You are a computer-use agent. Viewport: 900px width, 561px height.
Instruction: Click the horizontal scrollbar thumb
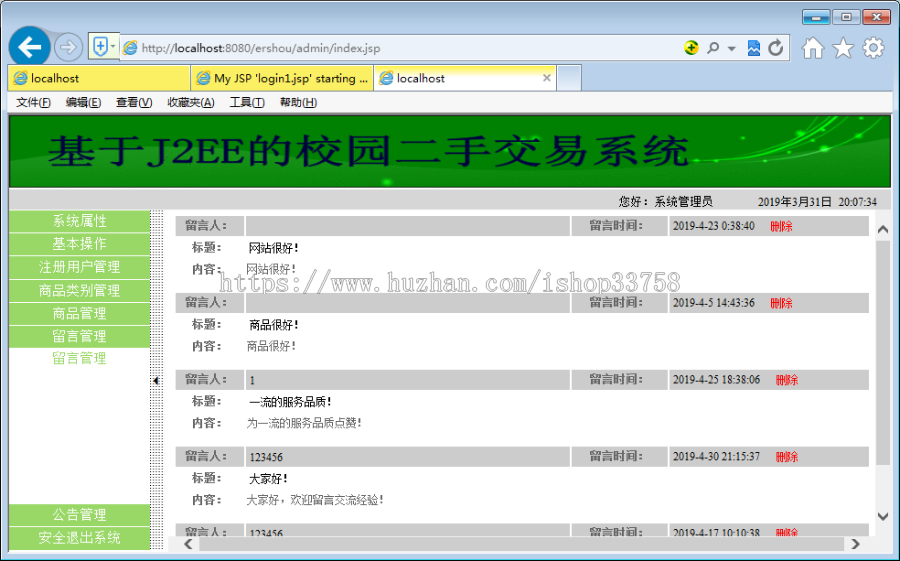point(521,544)
